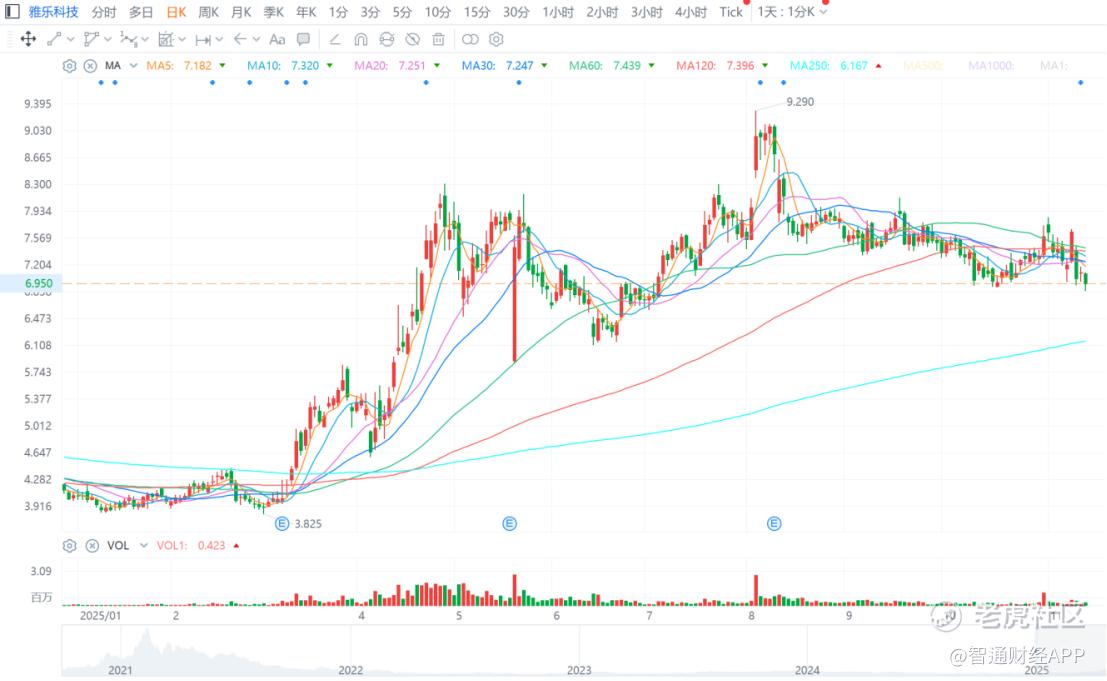Select the Aa text annotation tool

point(277,40)
